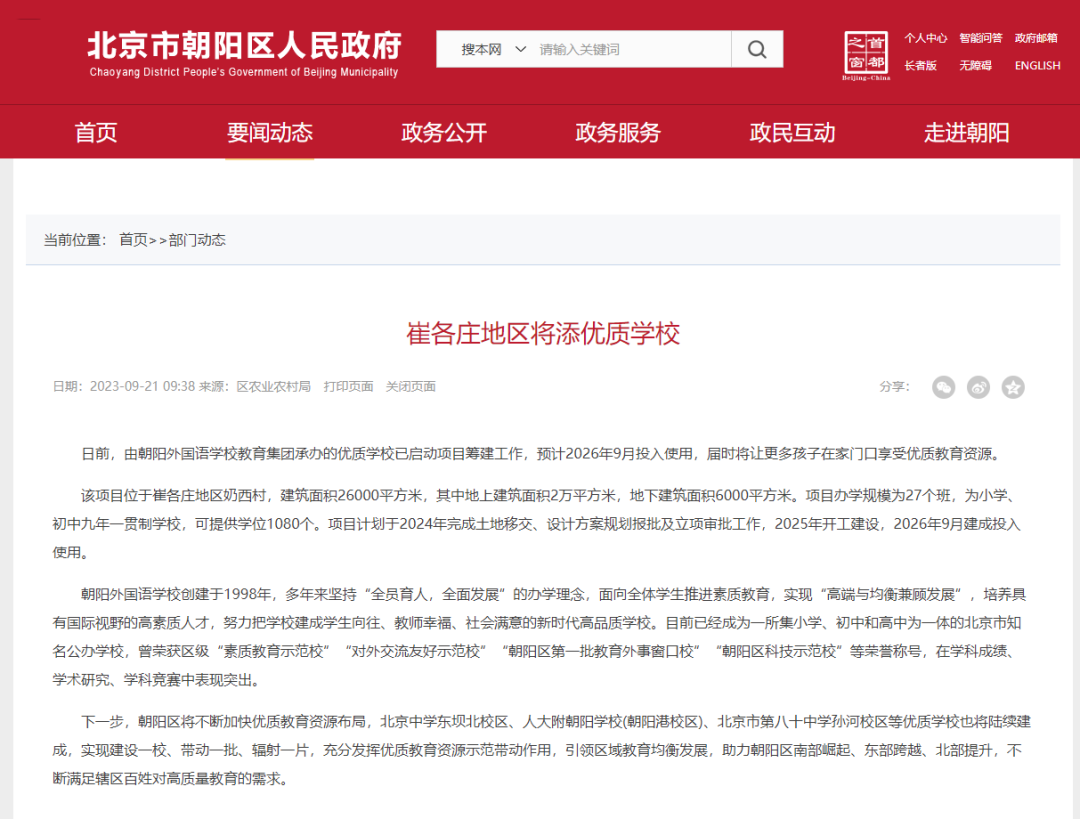Click the 当前位置 label
The image size is (1080, 819).
pyautogui.click(x=74, y=240)
